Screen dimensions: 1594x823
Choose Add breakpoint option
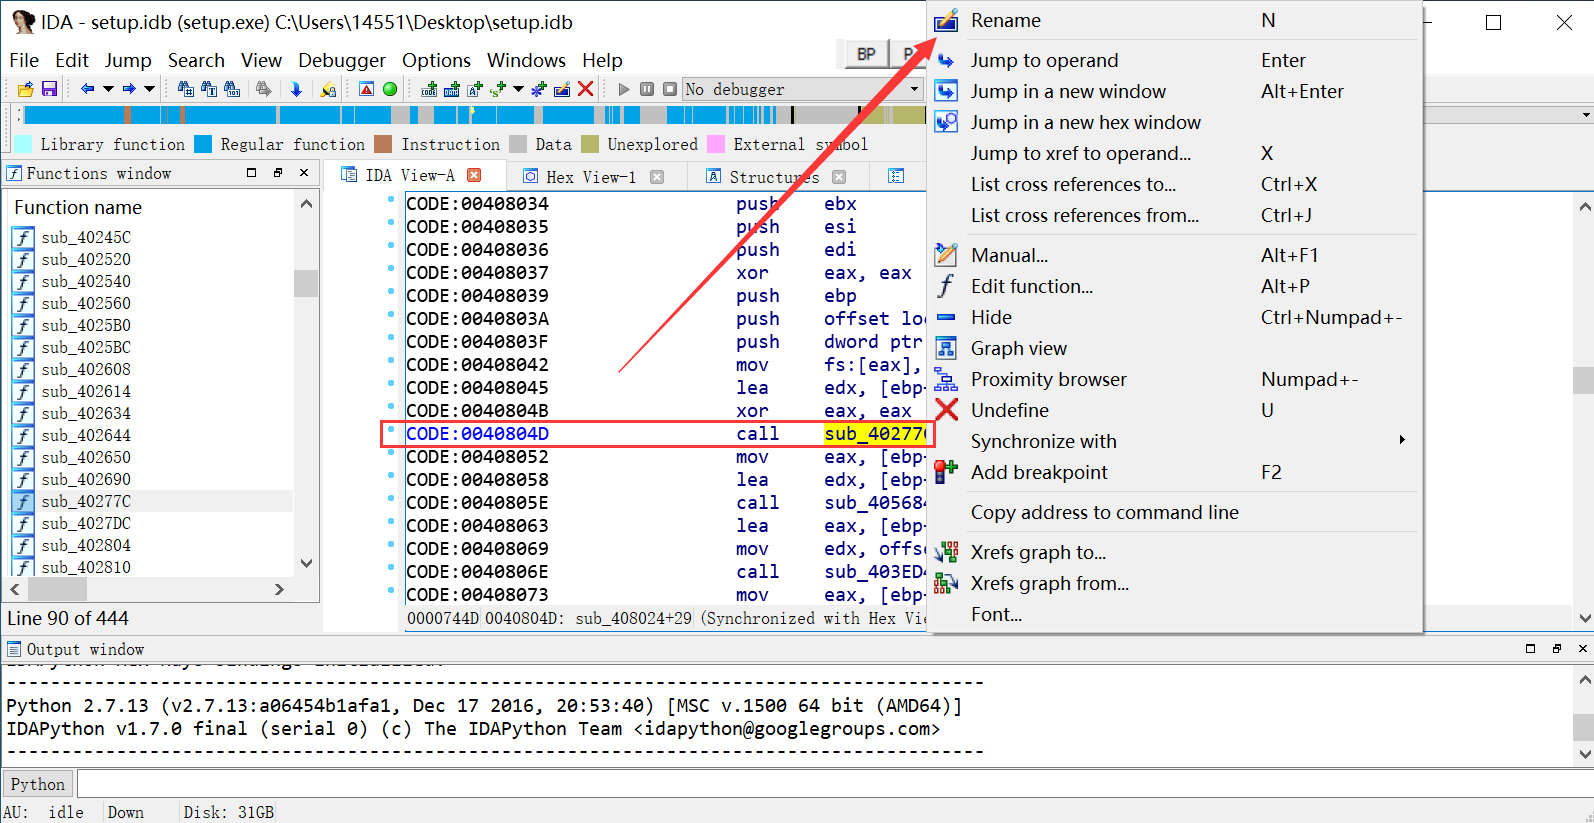click(1175, 472)
